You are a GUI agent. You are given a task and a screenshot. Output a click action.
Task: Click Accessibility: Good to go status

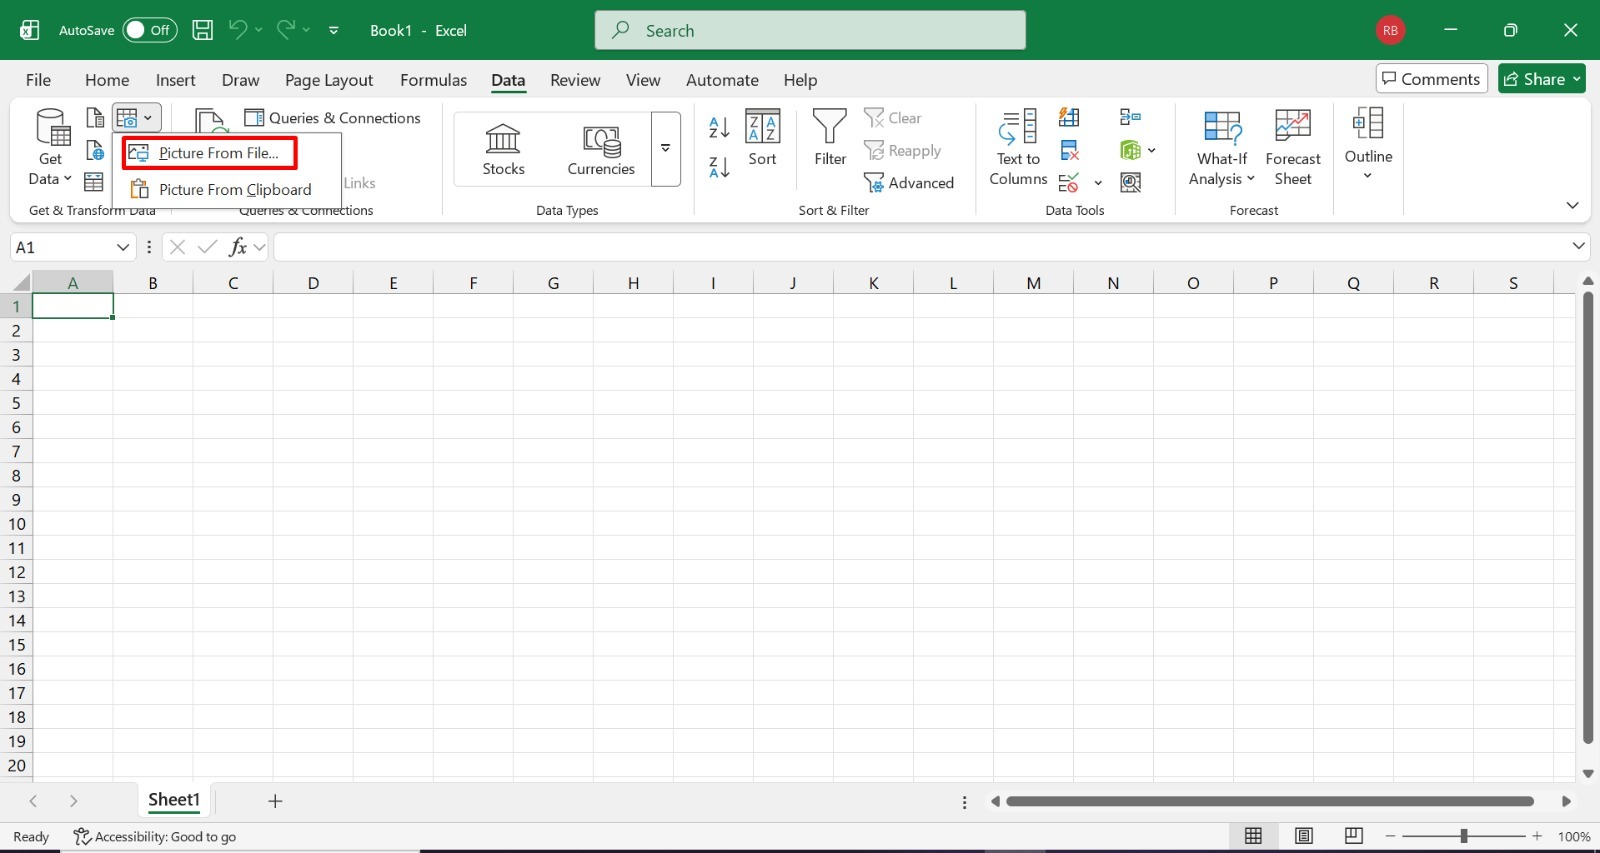point(155,837)
